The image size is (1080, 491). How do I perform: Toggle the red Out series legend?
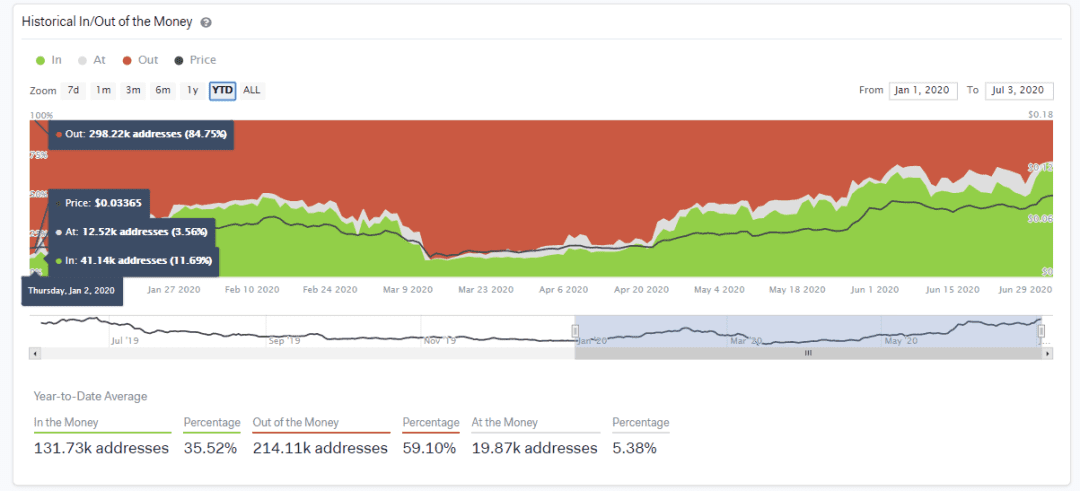tap(141, 60)
